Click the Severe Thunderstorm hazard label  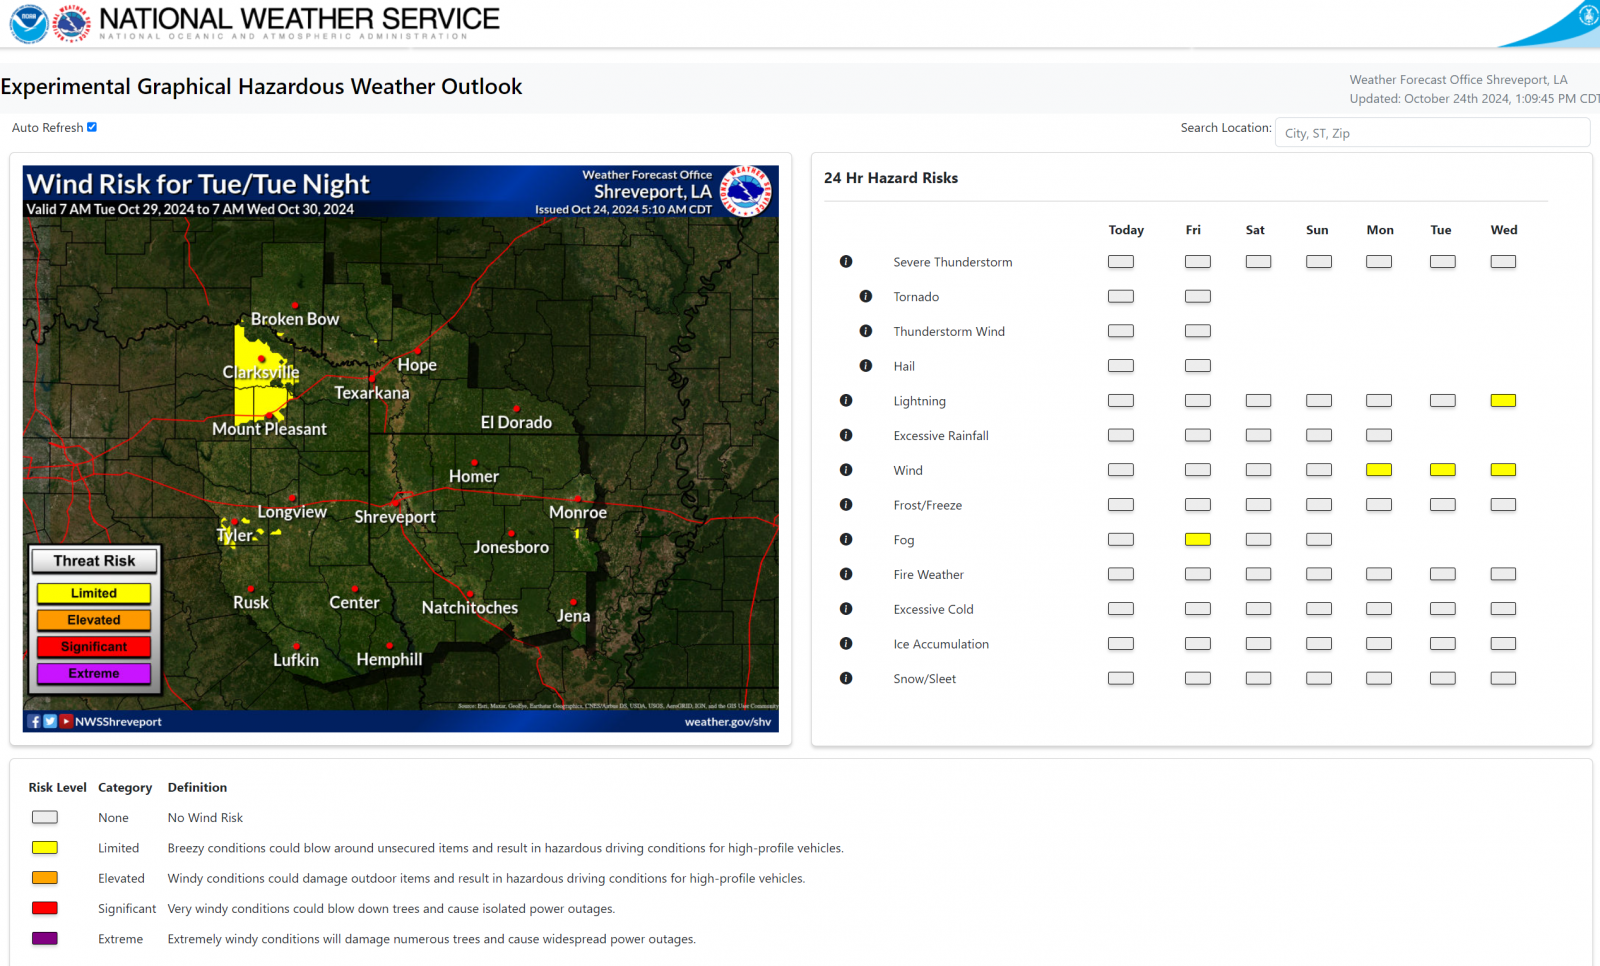click(x=953, y=262)
